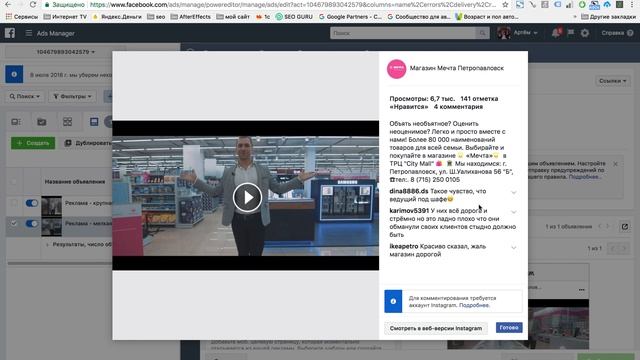640x360 pixels.
Task: Dismiss the warning notice with X
Action: point(616,164)
